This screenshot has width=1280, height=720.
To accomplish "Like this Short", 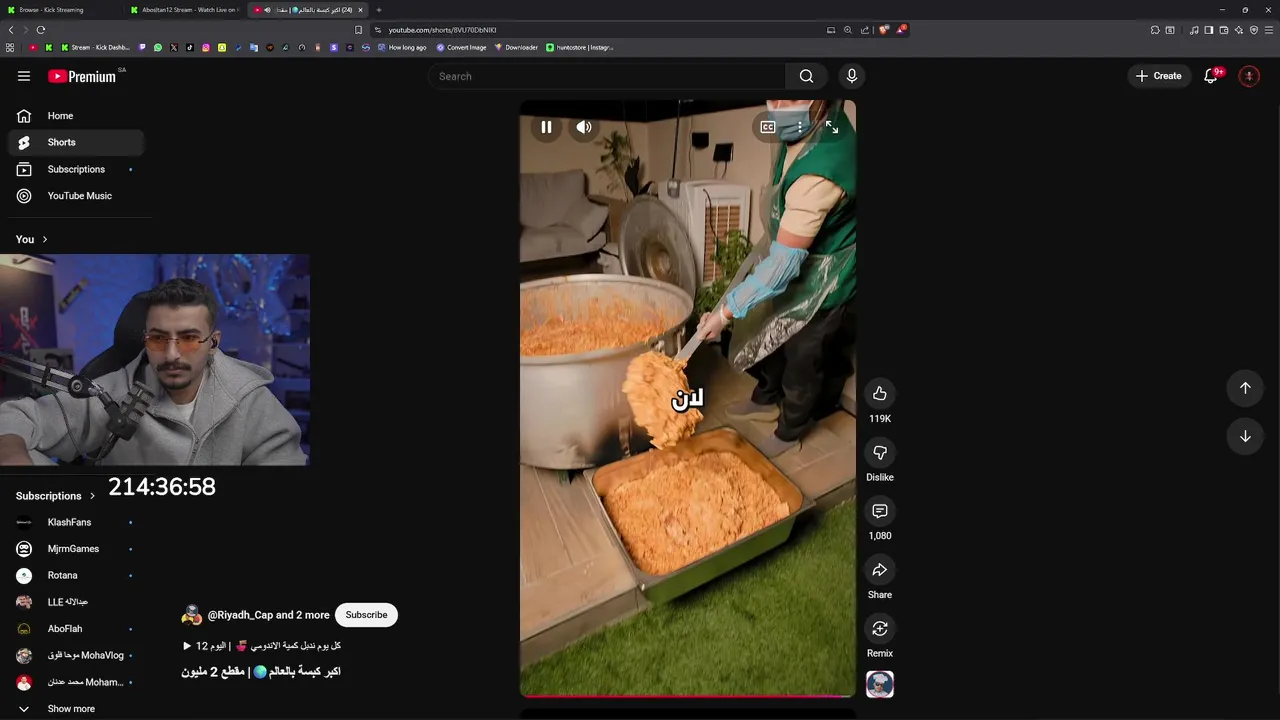I will 880,394.
